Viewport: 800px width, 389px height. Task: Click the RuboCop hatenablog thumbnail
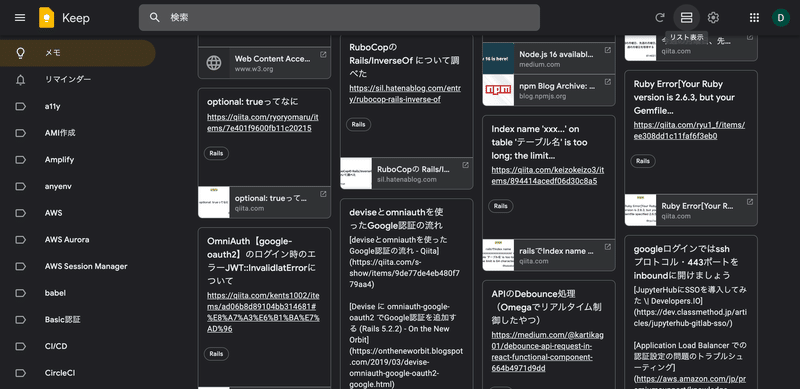[x=356, y=174]
